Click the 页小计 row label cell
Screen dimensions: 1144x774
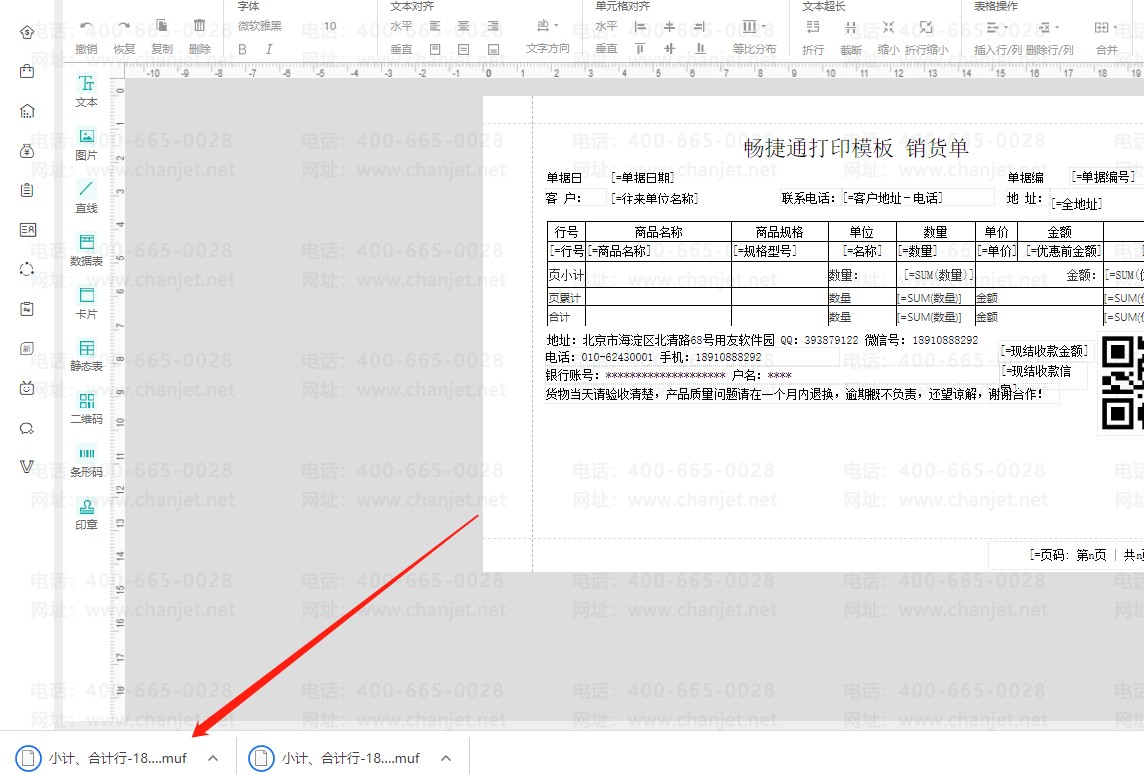tap(566, 275)
